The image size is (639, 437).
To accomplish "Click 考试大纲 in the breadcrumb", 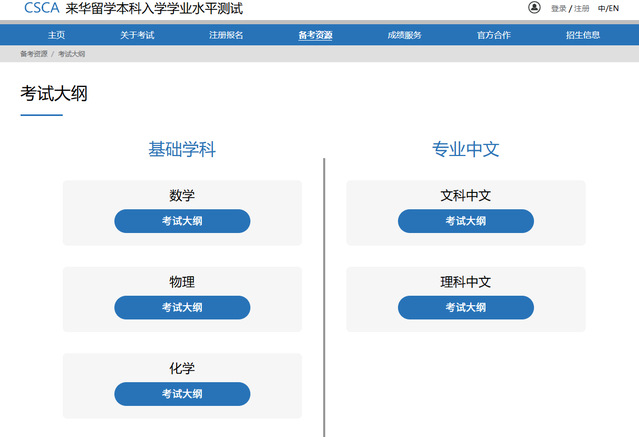I will point(71,54).
